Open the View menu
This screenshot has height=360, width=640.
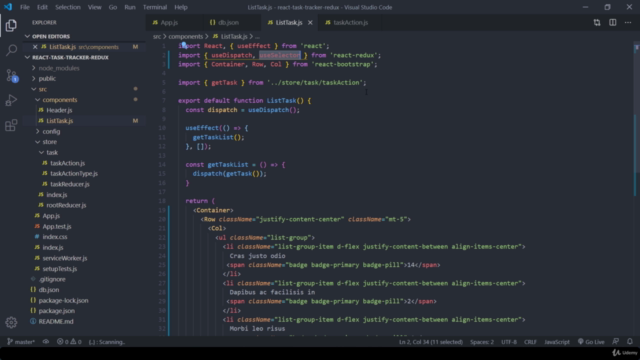[95, 7]
